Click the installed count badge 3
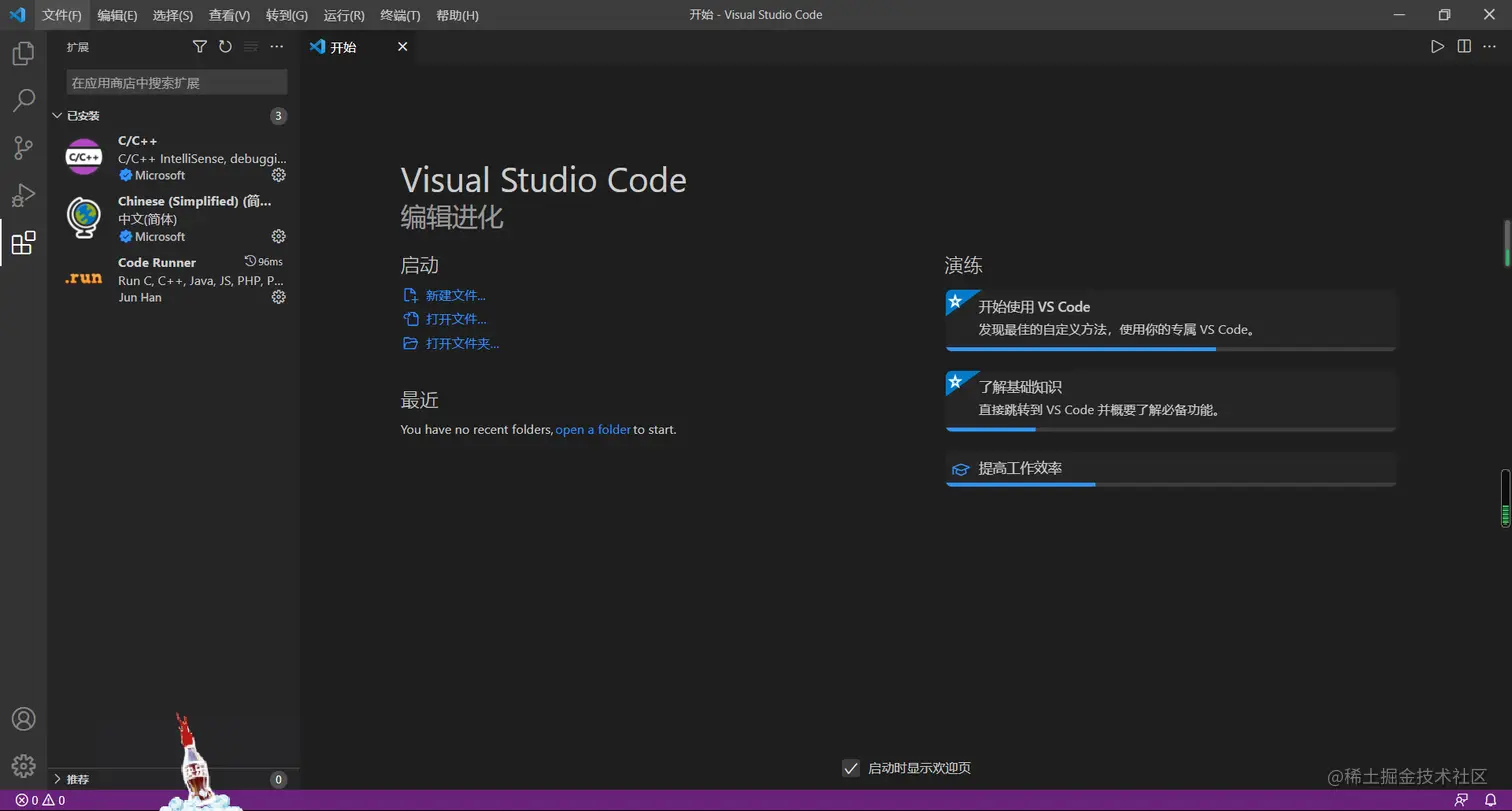 click(x=279, y=116)
